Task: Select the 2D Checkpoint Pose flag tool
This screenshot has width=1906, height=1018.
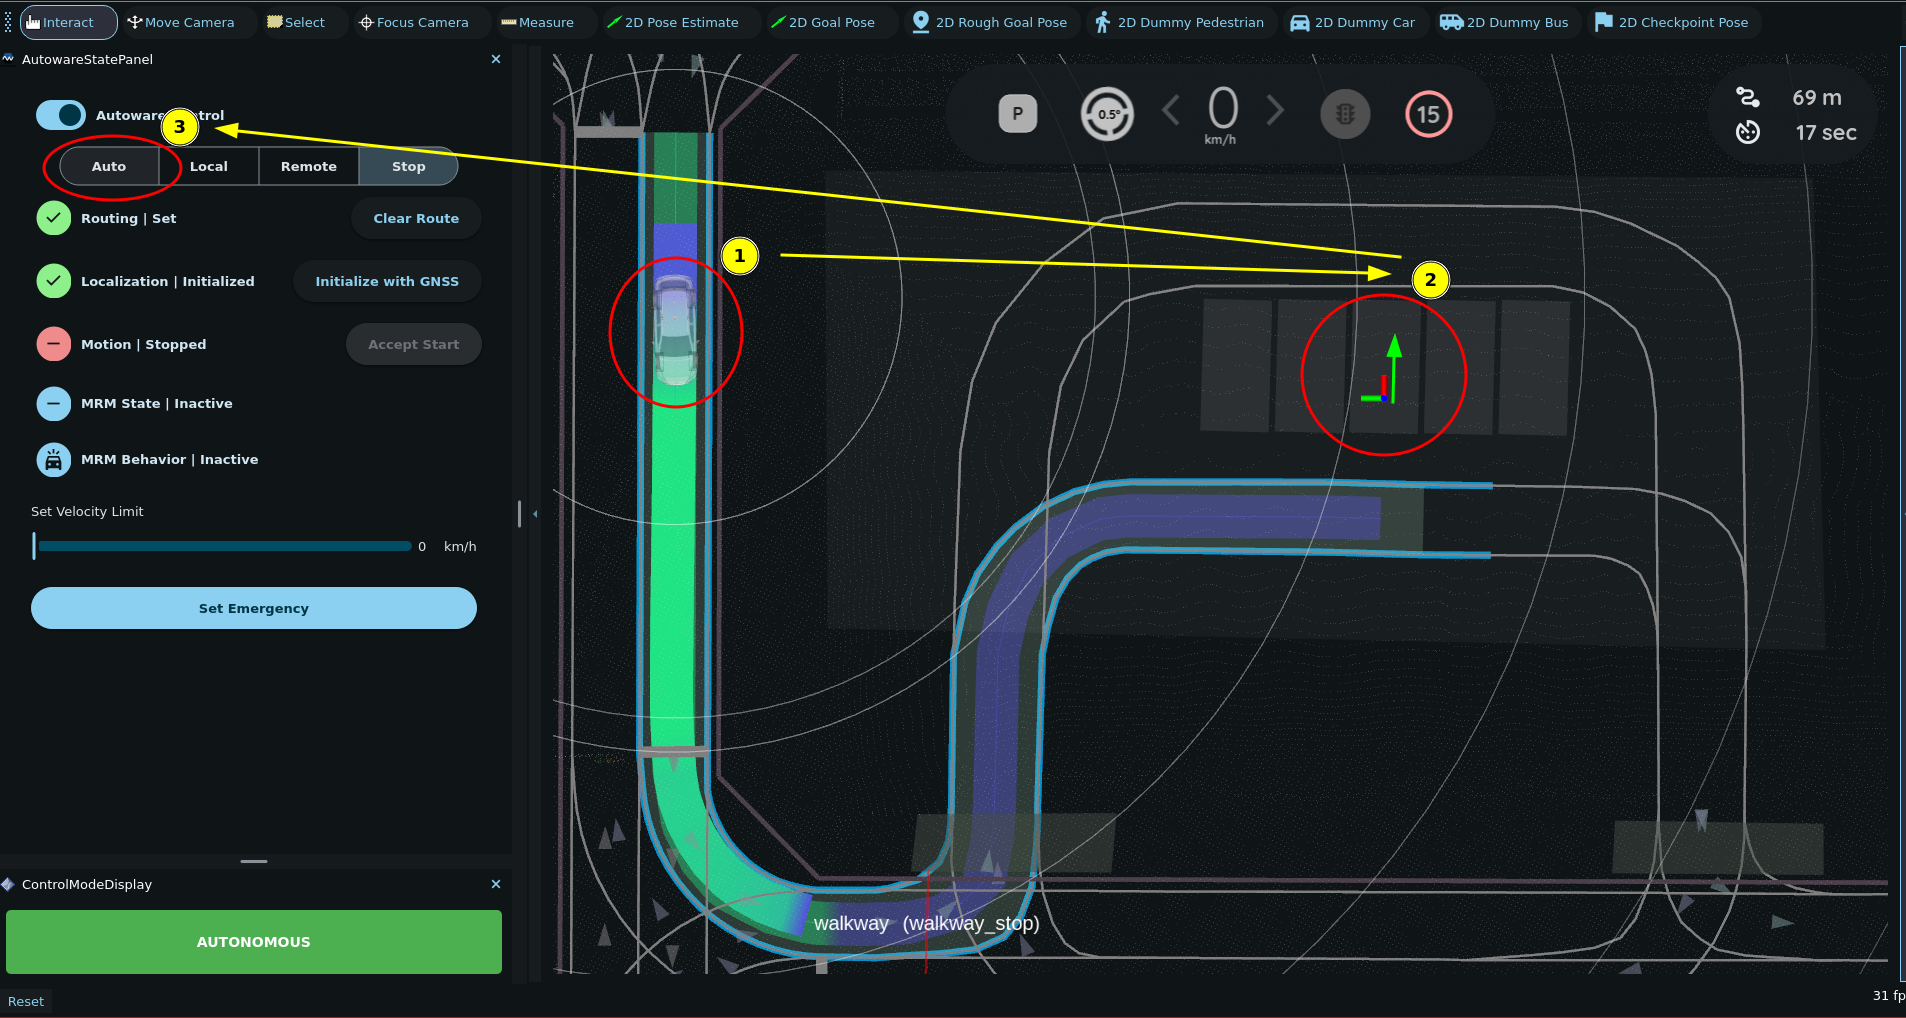Action: pyautogui.click(x=1671, y=22)
